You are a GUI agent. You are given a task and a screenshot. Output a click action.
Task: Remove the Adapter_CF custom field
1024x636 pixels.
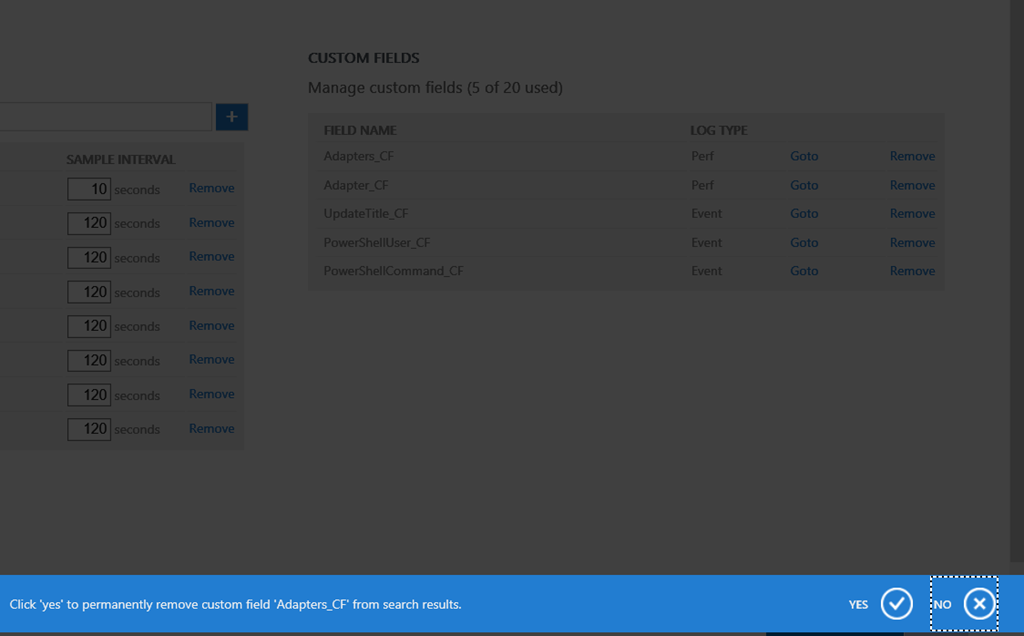912,185
